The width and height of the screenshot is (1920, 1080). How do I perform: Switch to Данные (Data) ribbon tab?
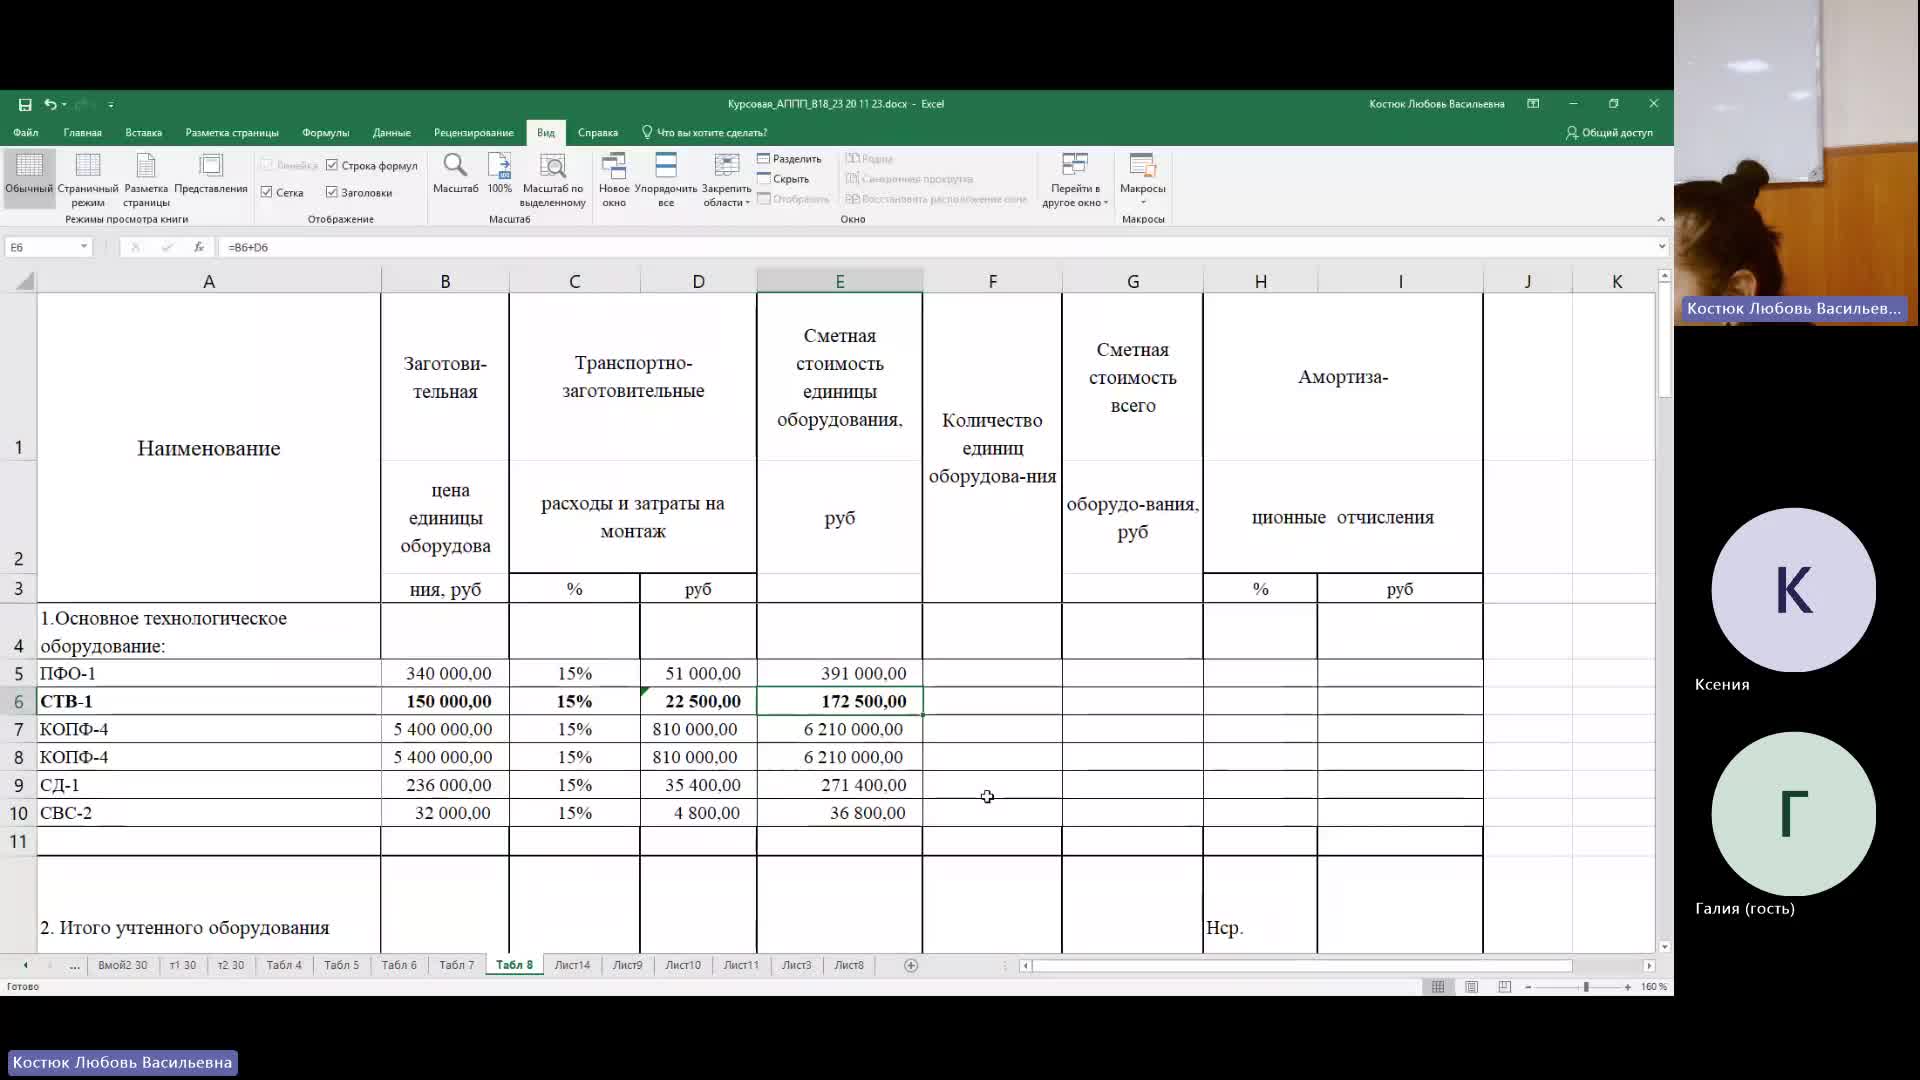[391, 132]
